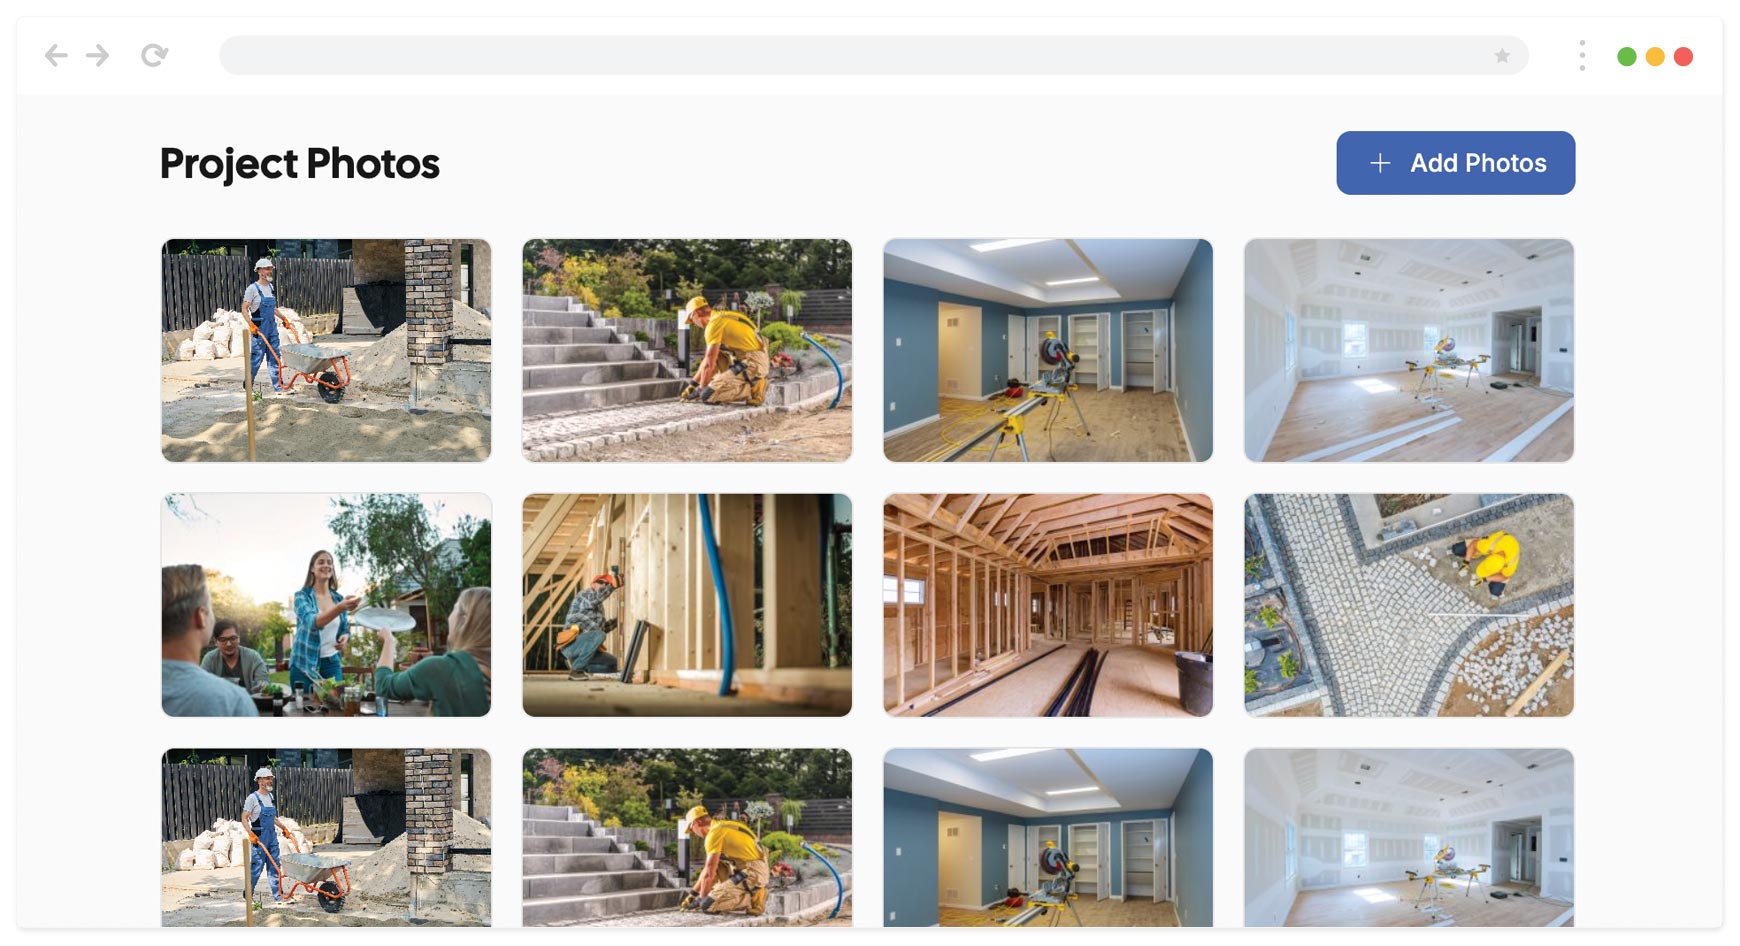Screen dimensions: 1740x946
Task: Open the wheelbarrow worker photo in first row
Action: pos(326,350)
